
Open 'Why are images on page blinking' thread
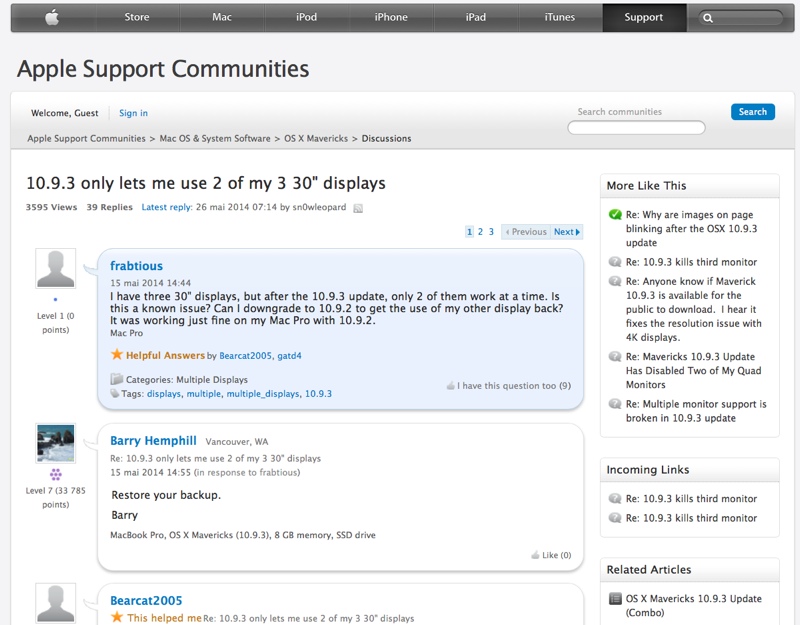point(691,229)
